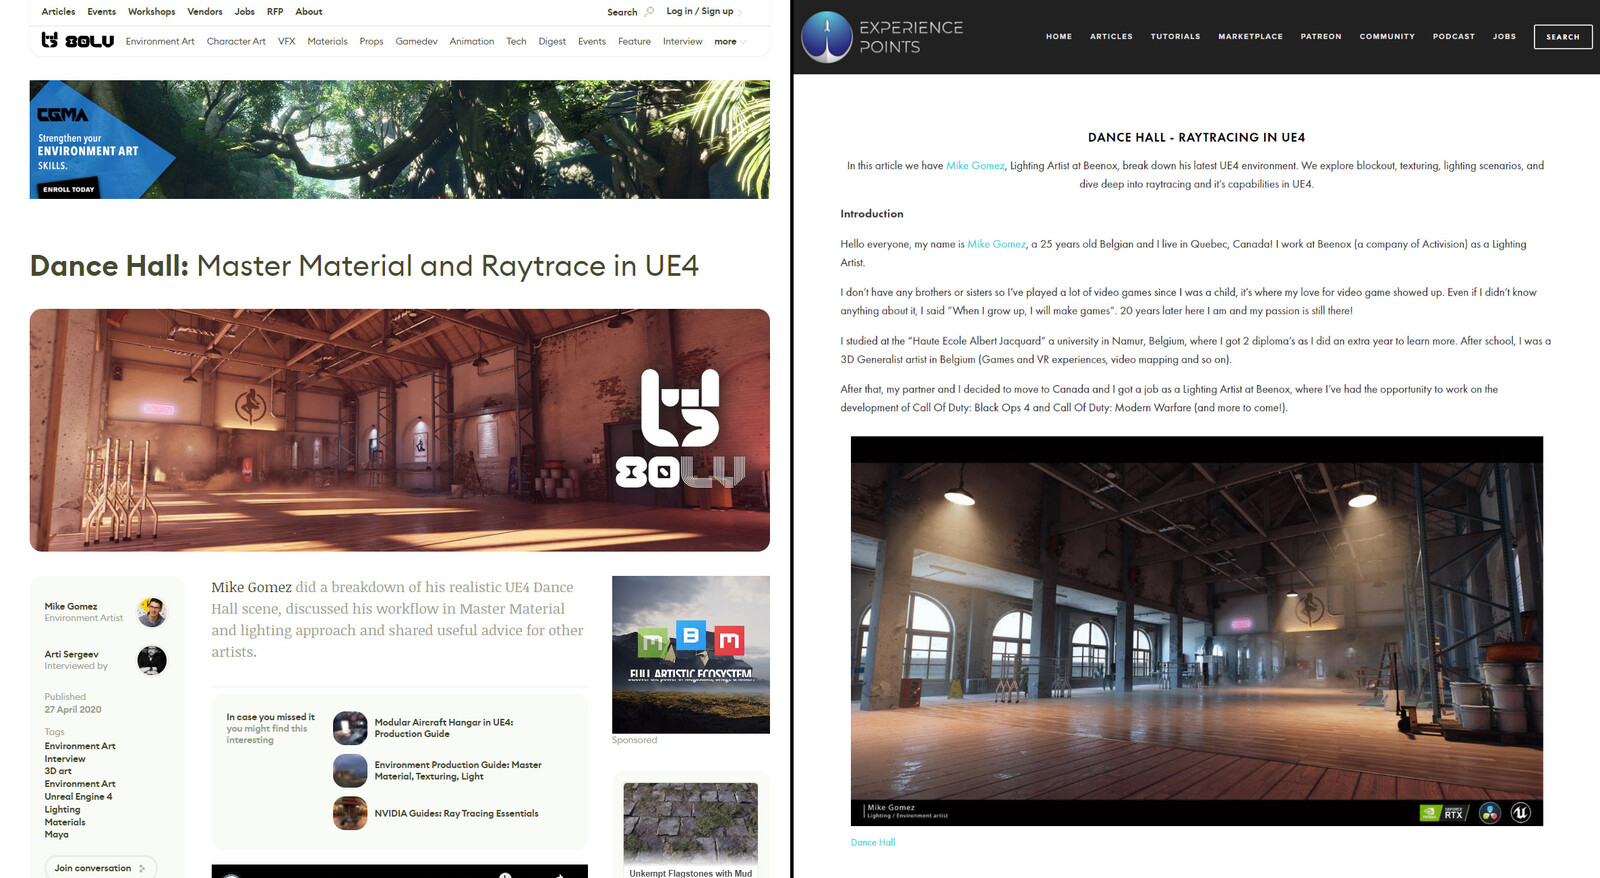Click the Lighting tag
Screen dimensions: 1600x878
62,810
